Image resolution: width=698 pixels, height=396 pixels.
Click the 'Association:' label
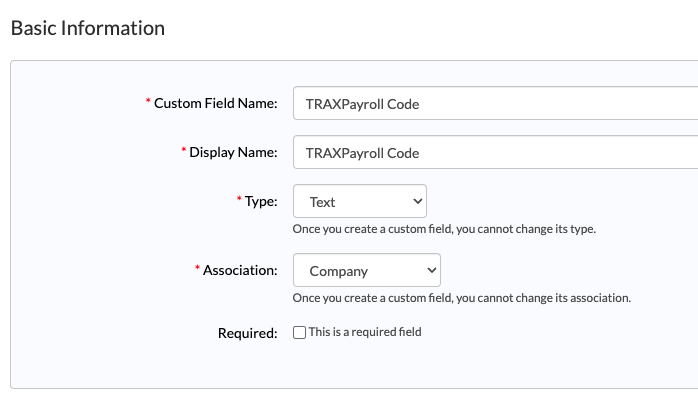pos(240,270)
